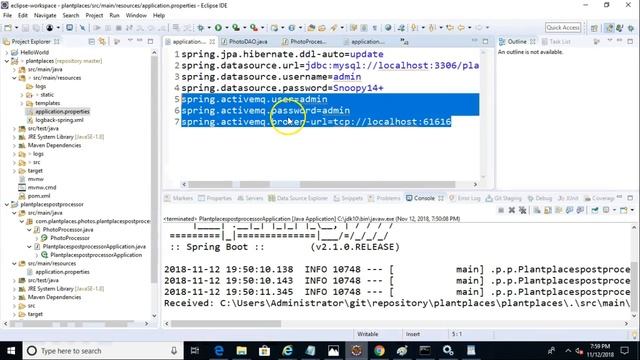This screenshot has height=360, width=640.
Task: Click the green Run button in toolbar
Action: point(218,28)
